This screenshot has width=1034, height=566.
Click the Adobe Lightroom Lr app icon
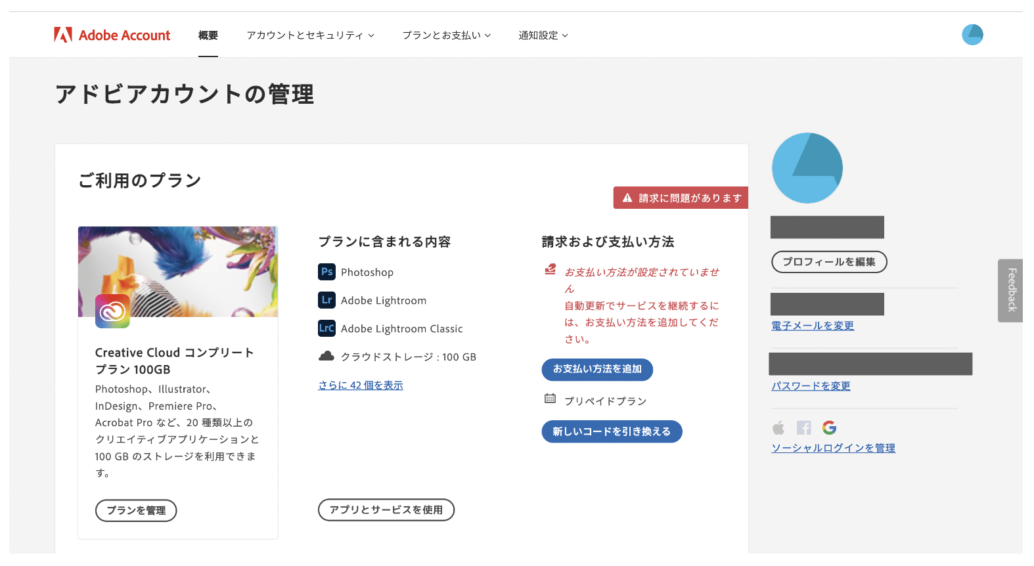tap(326, 300)
